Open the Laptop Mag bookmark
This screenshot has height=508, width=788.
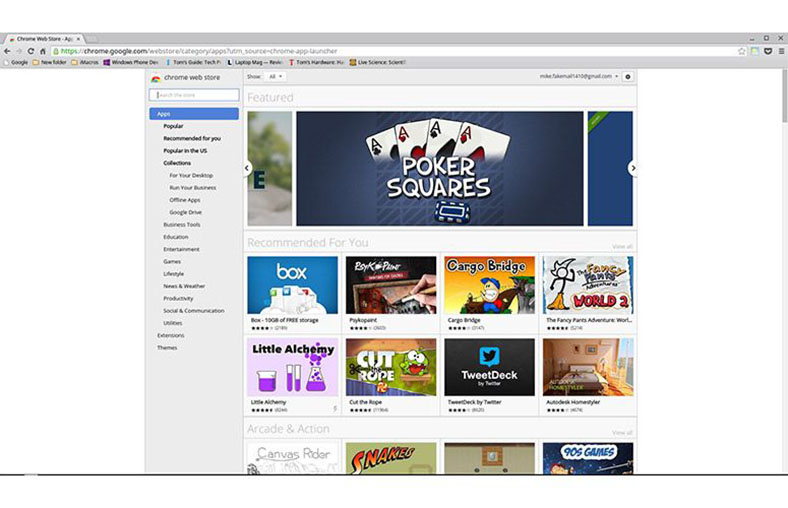pos(255,62)
